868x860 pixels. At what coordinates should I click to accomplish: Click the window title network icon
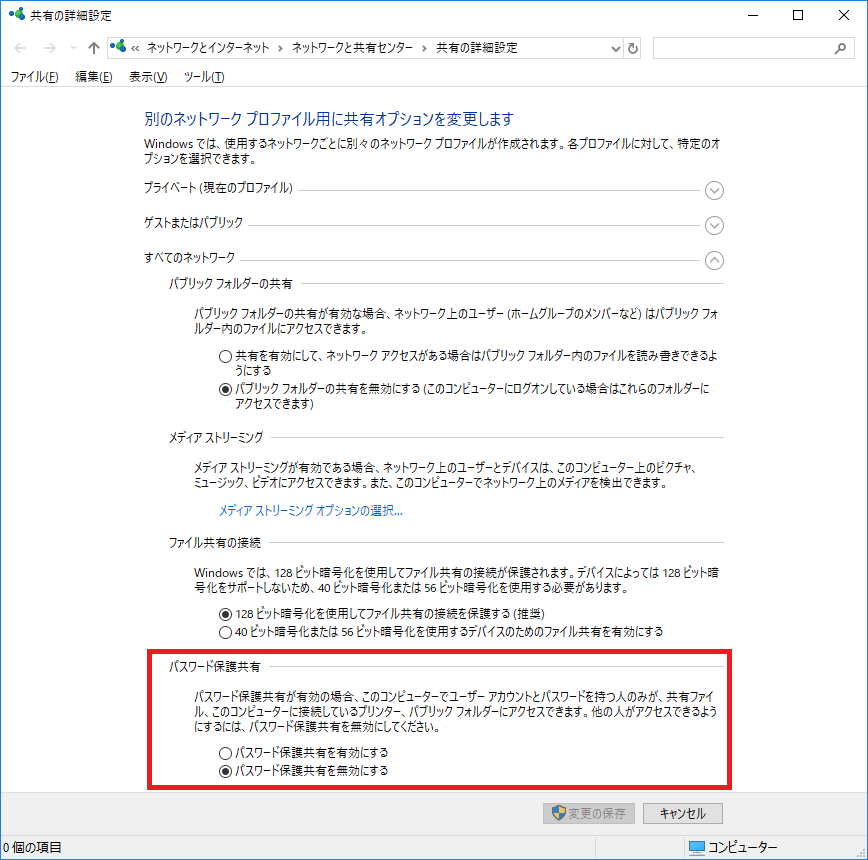pos(17,14)
